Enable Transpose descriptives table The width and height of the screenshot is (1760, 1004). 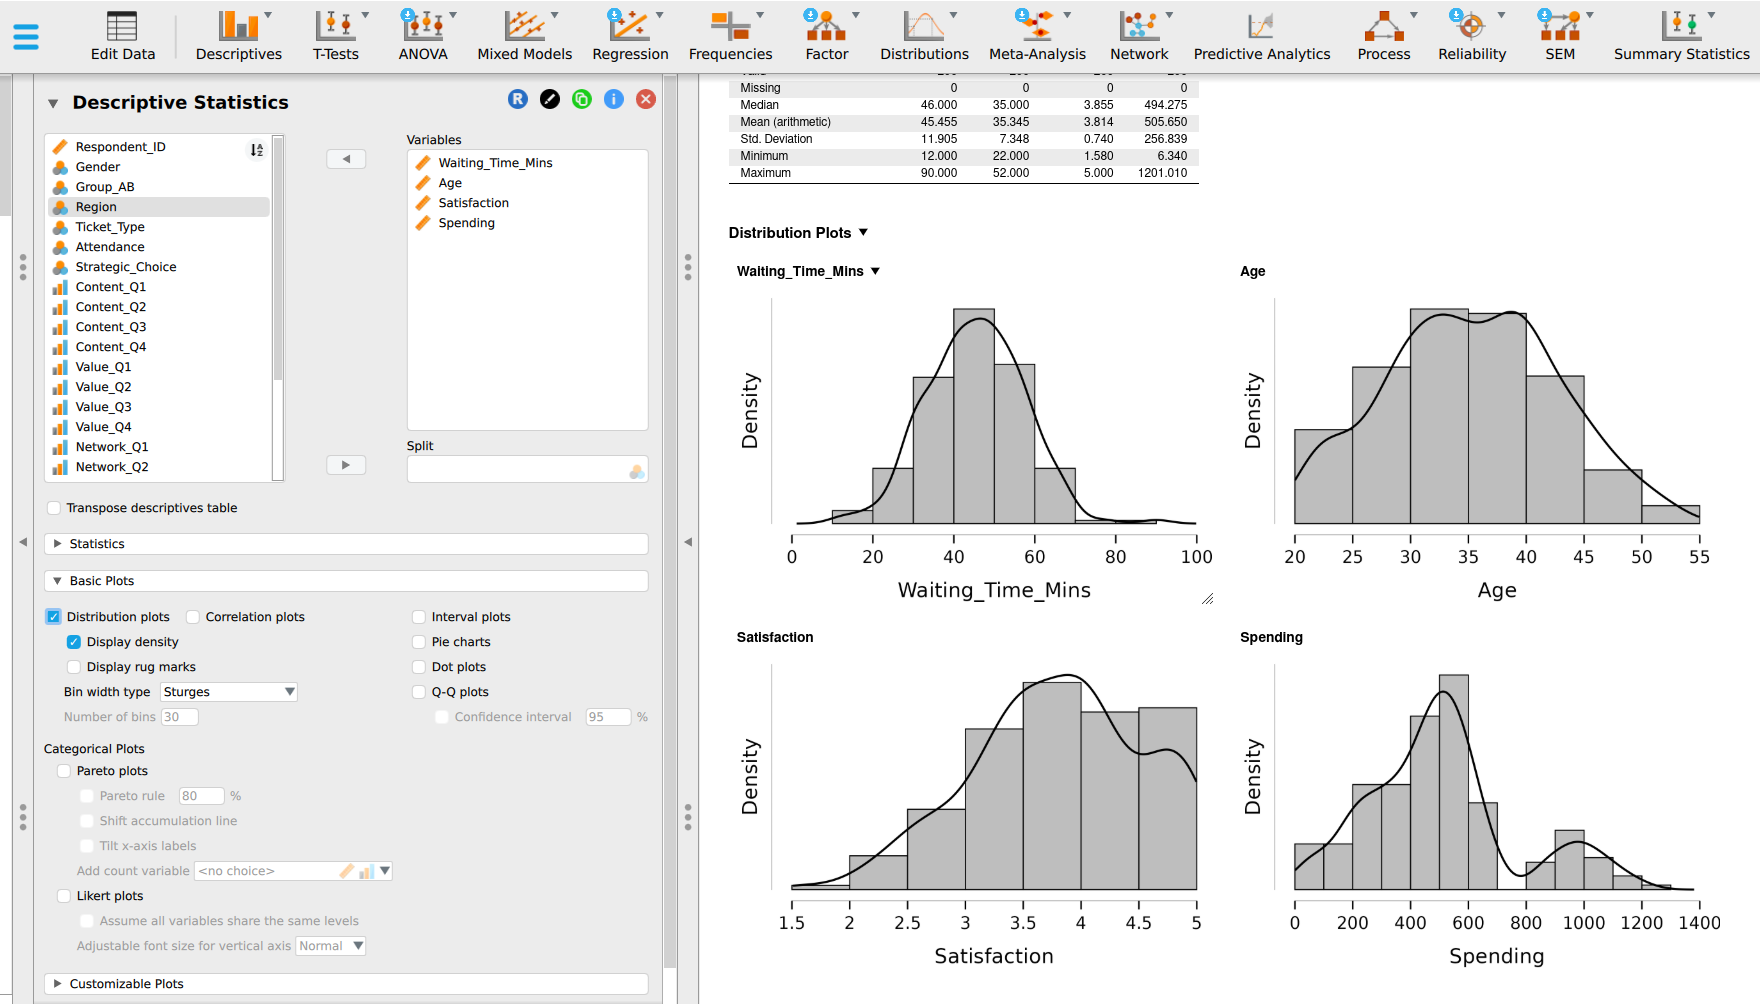pyautogui.click(x=54, y=508)
